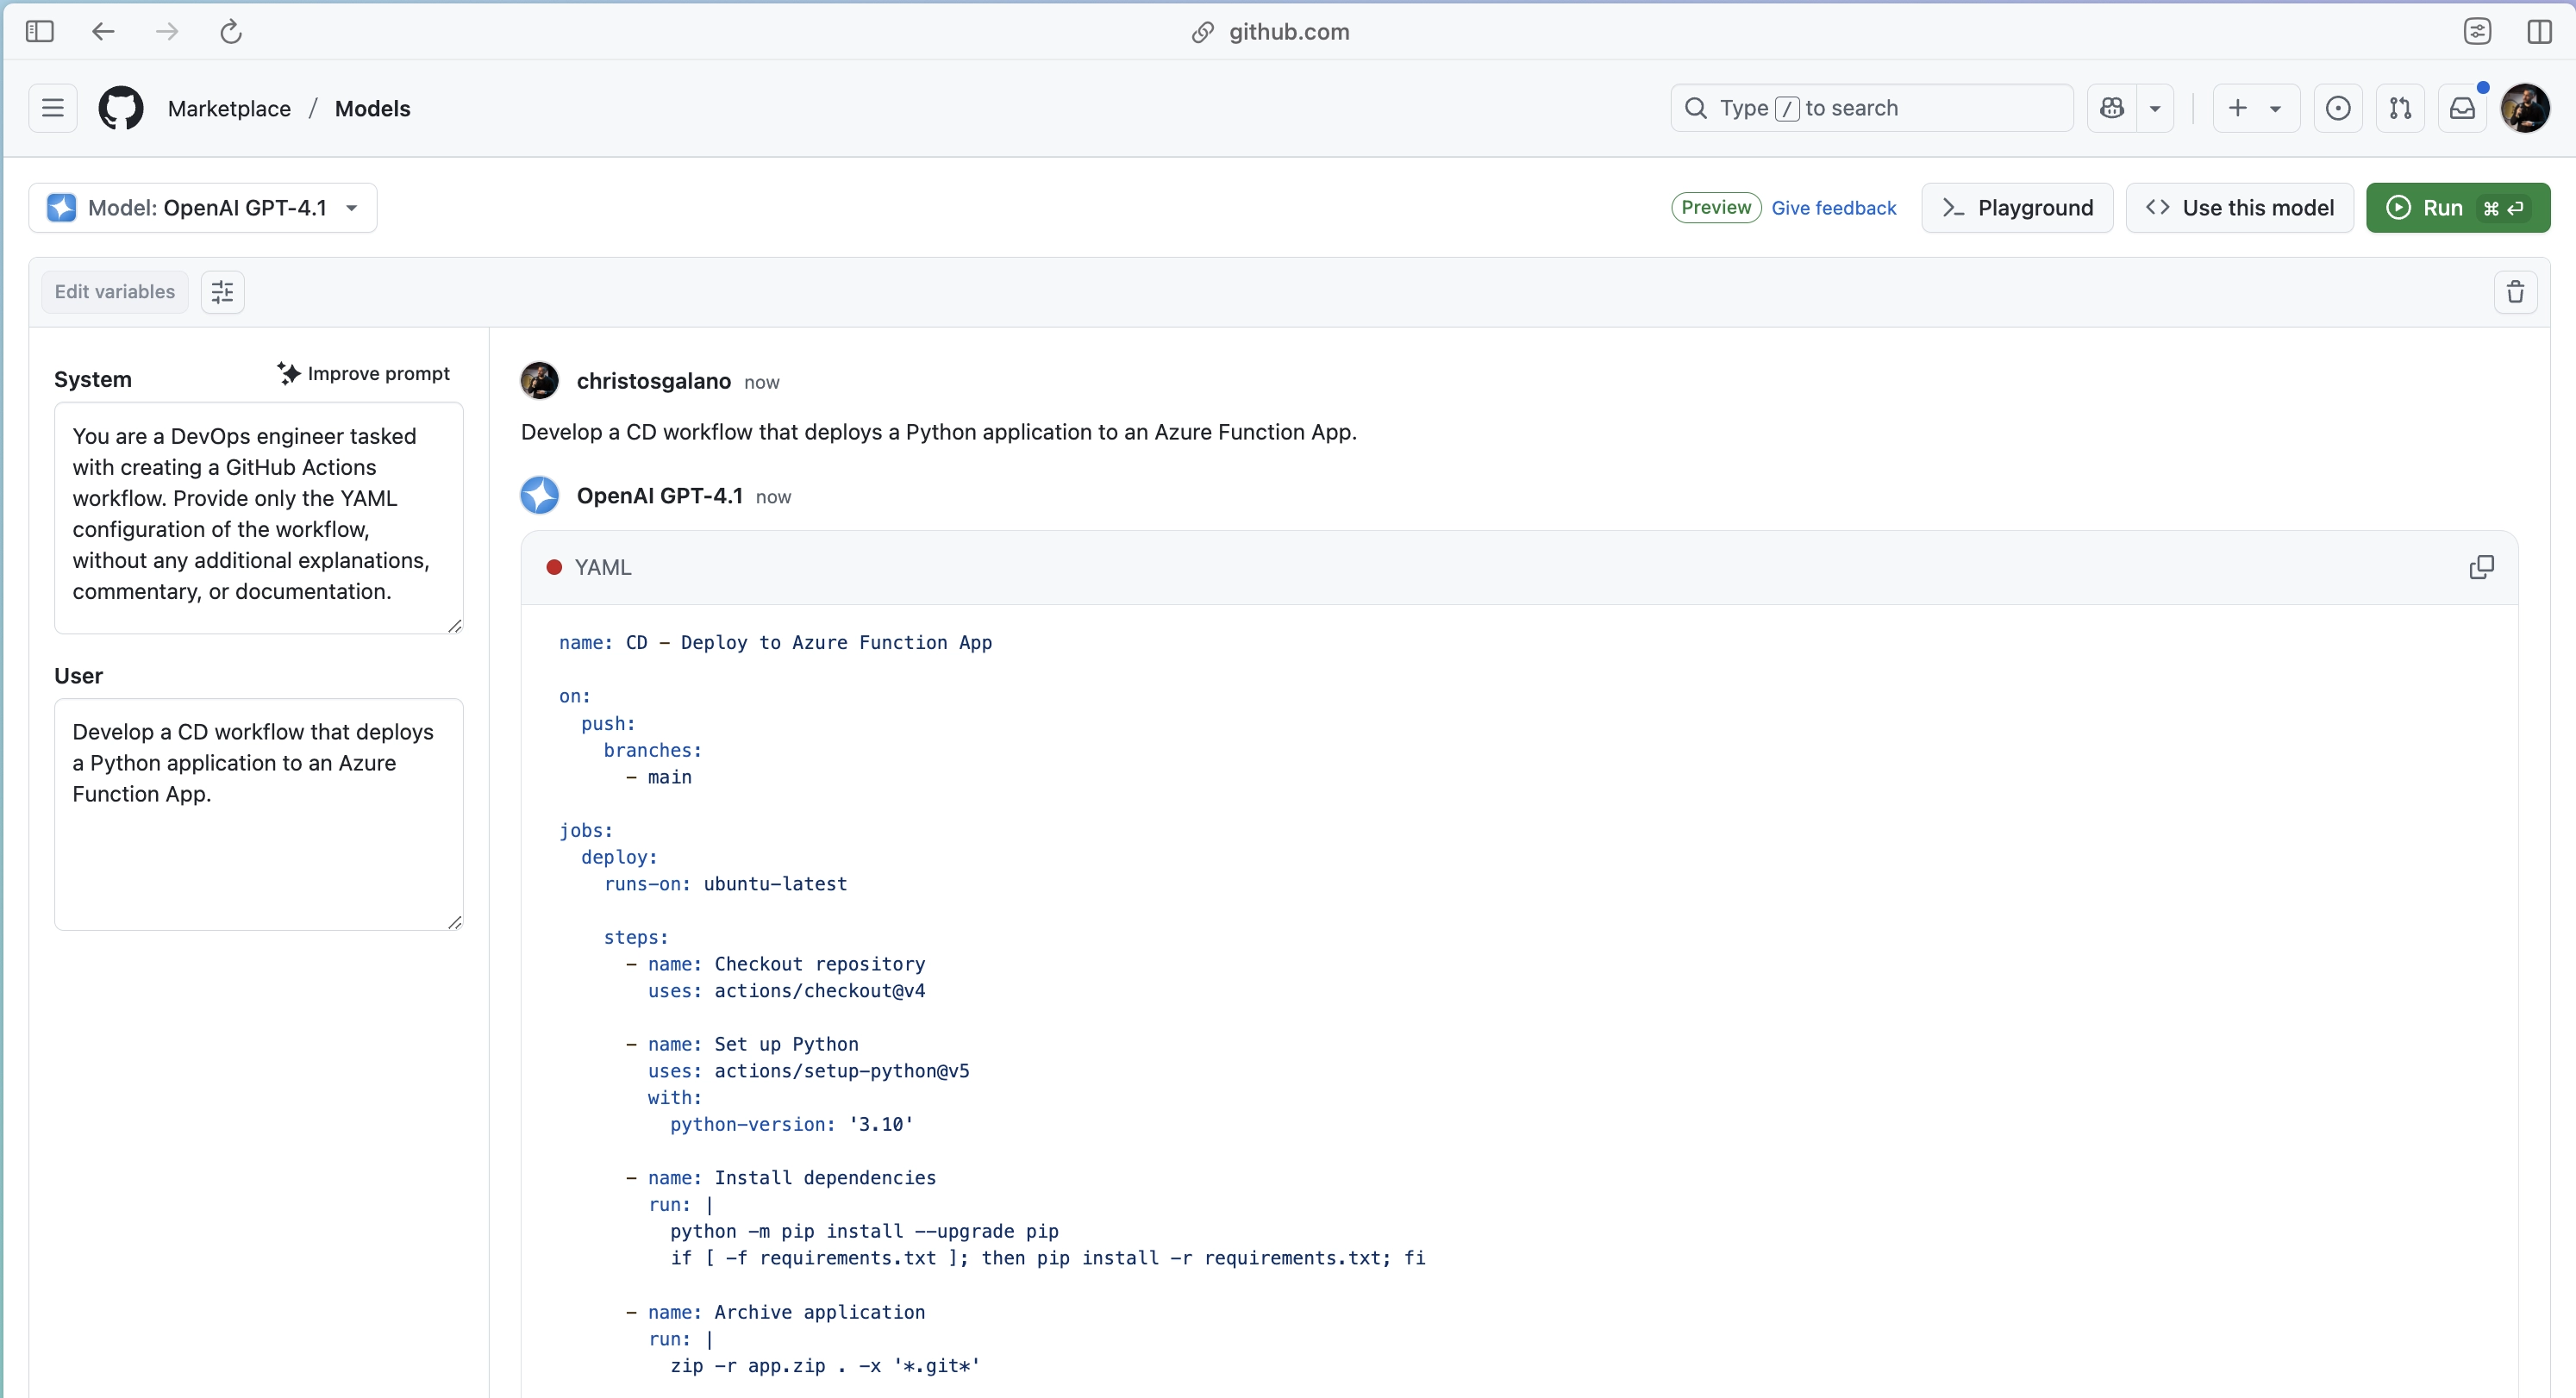Click the 'uses: actions/setup-python@v5' line
The height and width of the screenshot is (1398, 2576).
click(x=808, y=1071)
